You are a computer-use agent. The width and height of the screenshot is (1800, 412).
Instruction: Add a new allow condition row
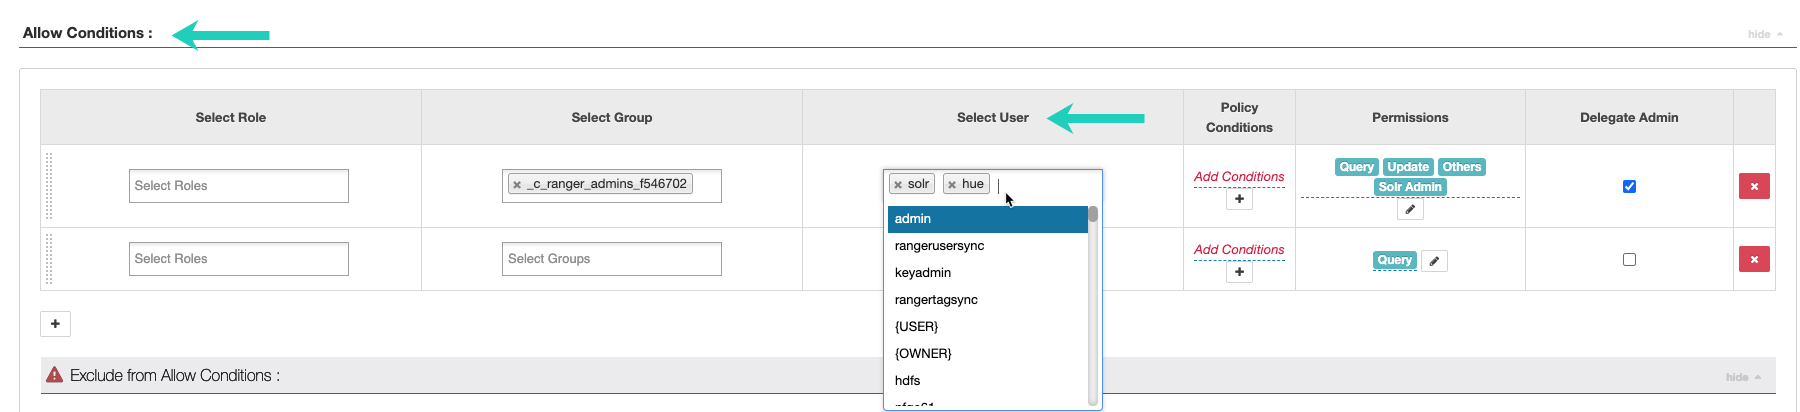pyautogui.click(x=55, y=324)
